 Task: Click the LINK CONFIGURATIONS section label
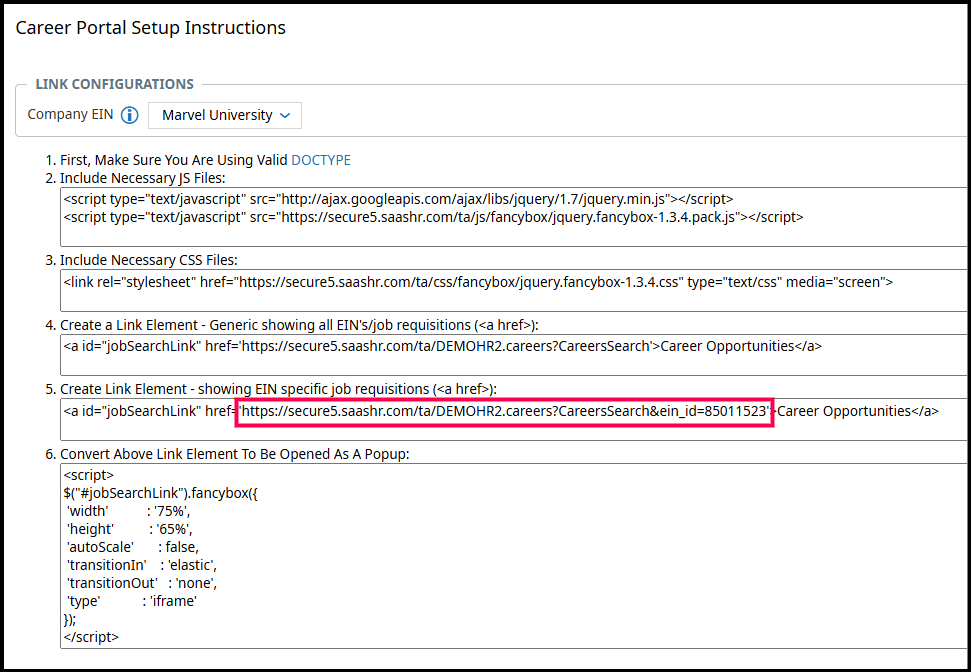(x=115, y=84)
